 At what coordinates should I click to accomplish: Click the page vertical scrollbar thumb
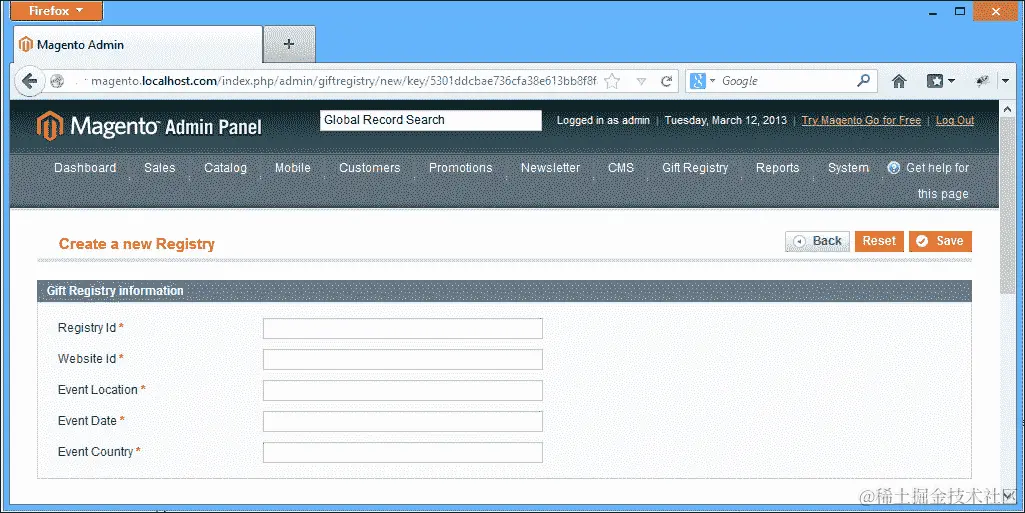click(1007, 204)
